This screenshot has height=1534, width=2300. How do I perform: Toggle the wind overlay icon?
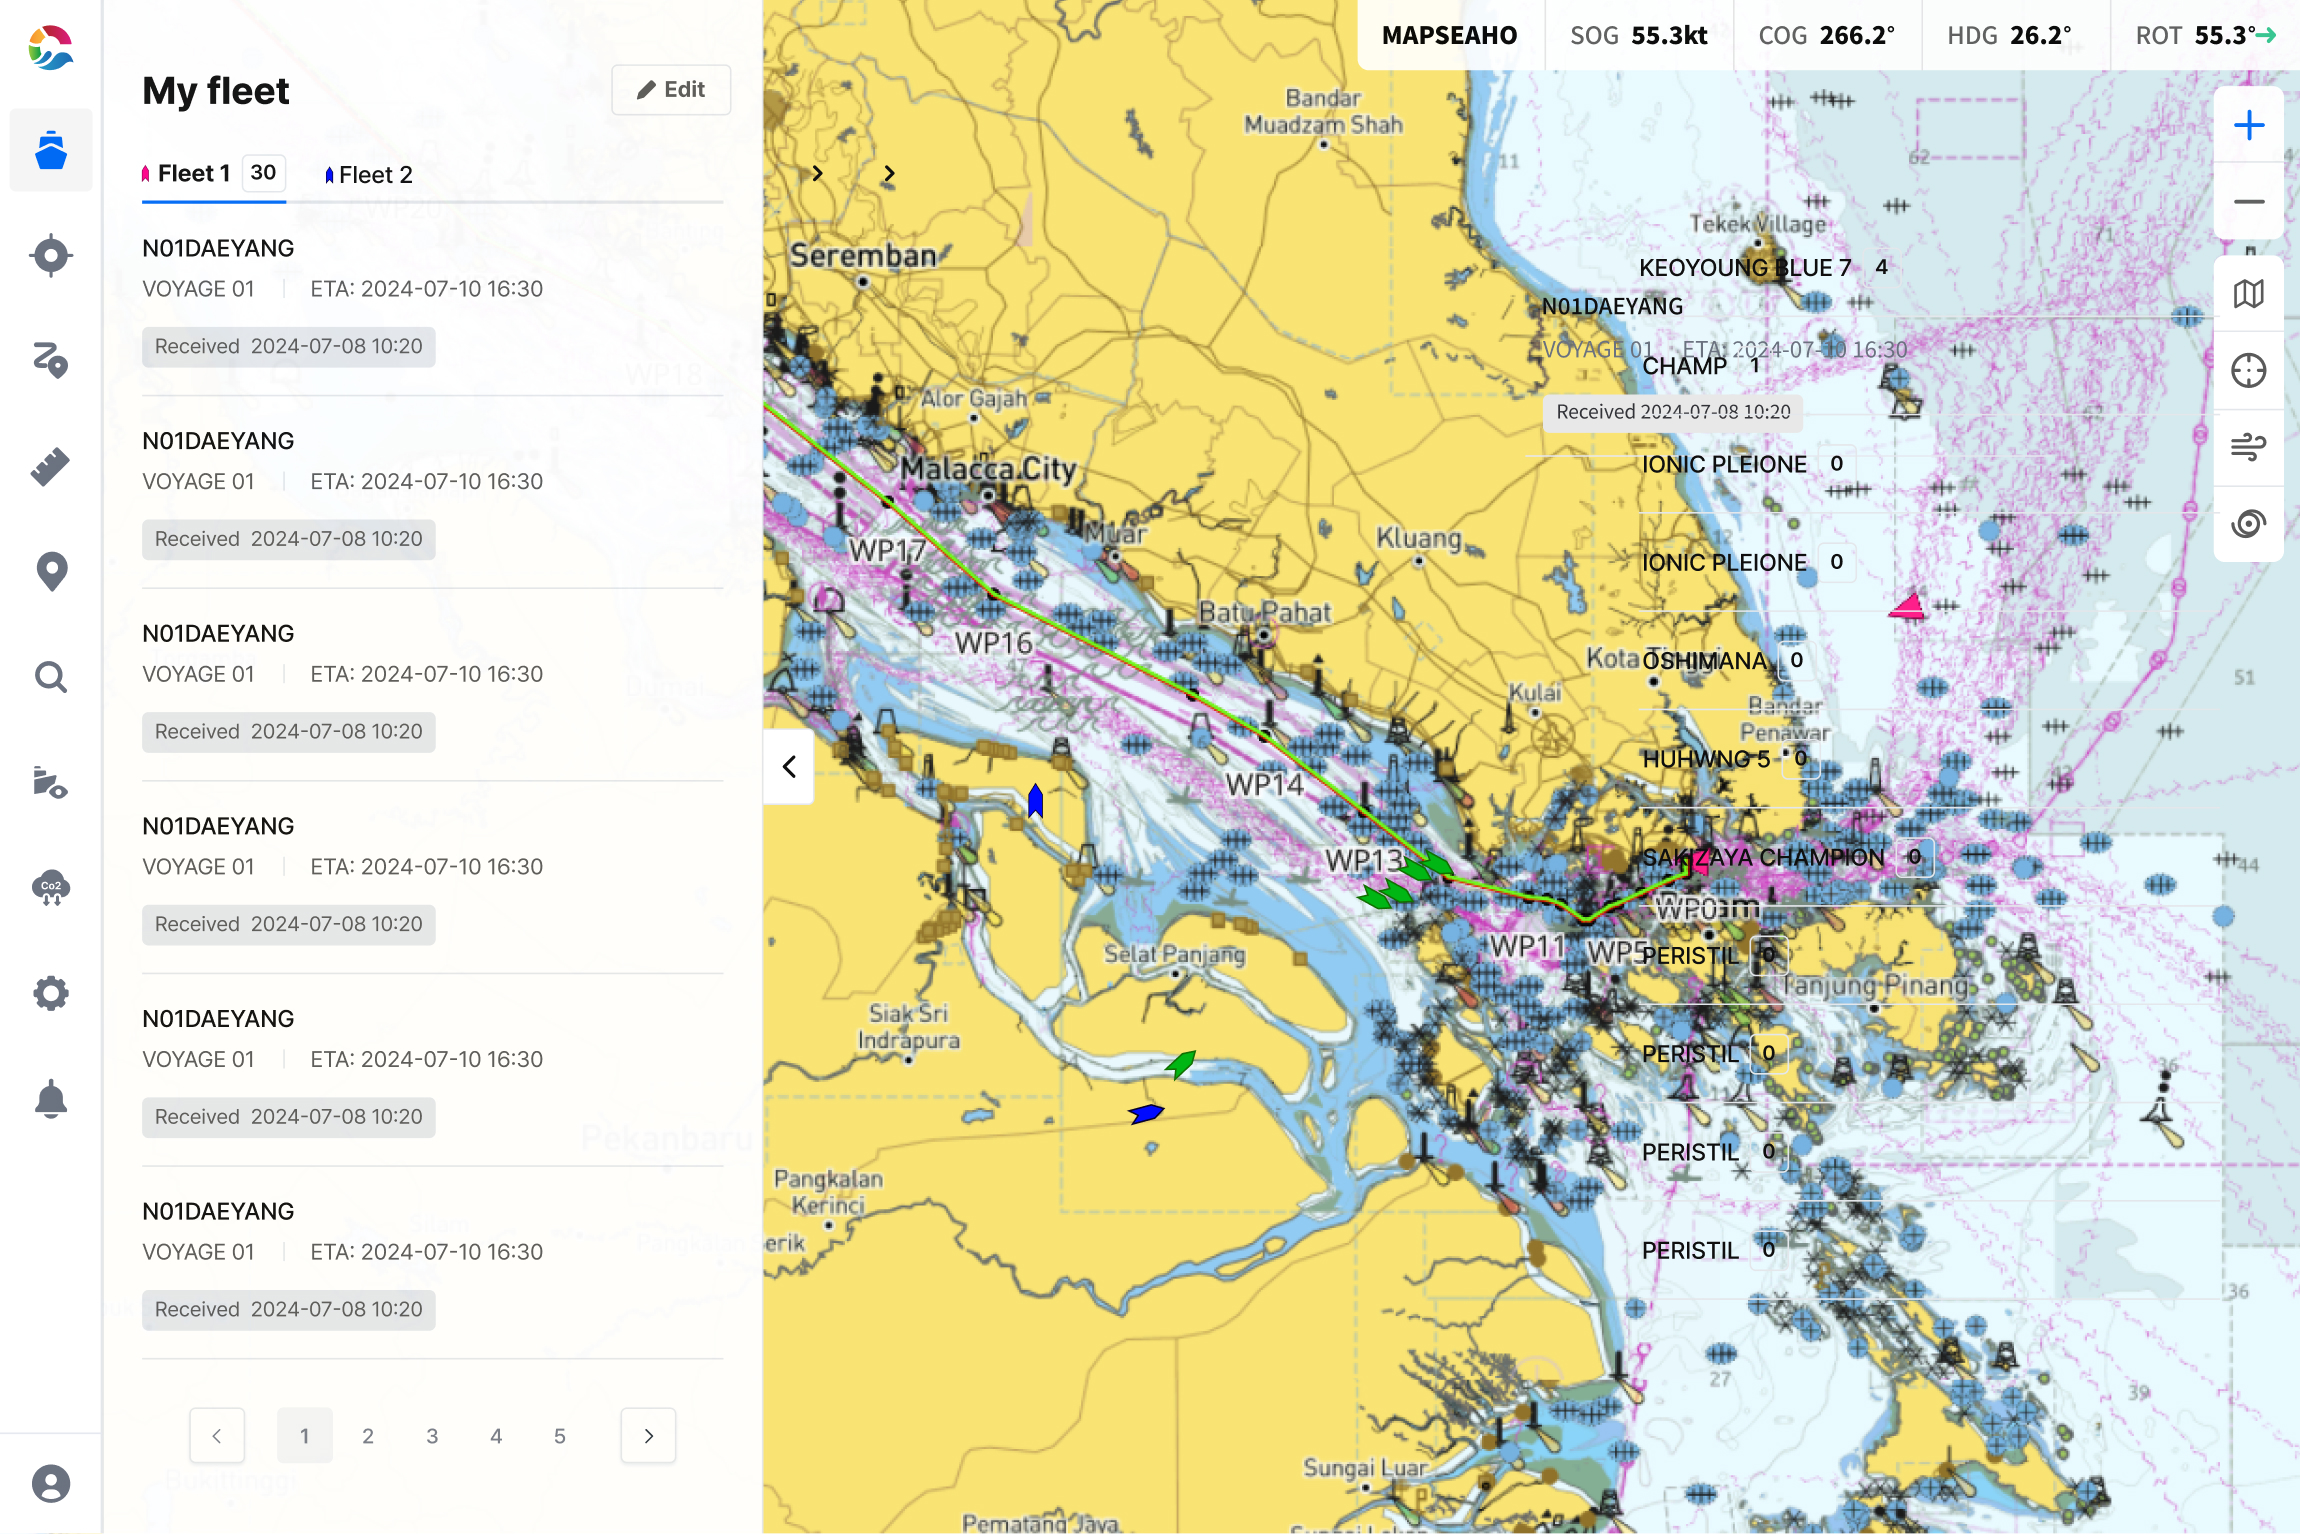point(2249,447)
